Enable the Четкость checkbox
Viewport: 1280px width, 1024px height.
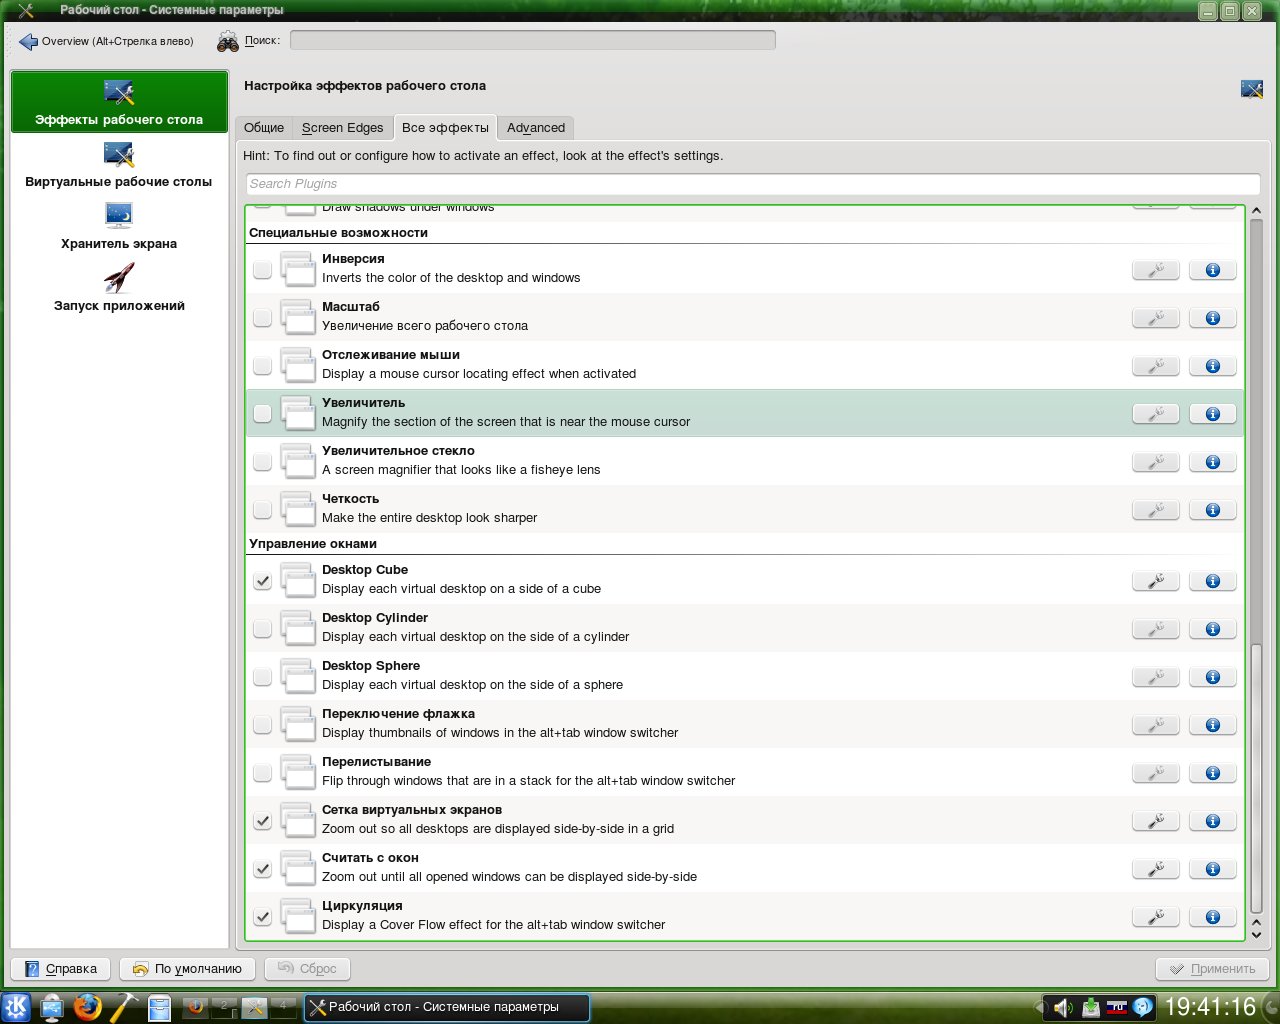pyautogui.click(x=262, y=510)
